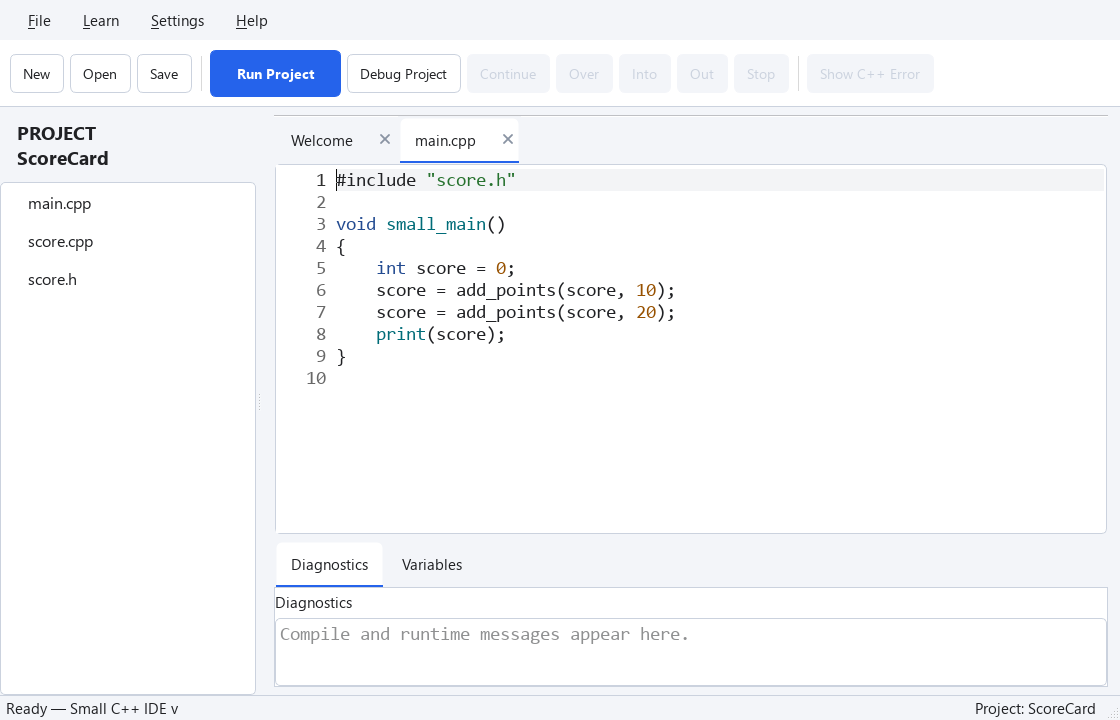Switch to the Diagnostics tab
1120x720 pixels.
(329, 564)
